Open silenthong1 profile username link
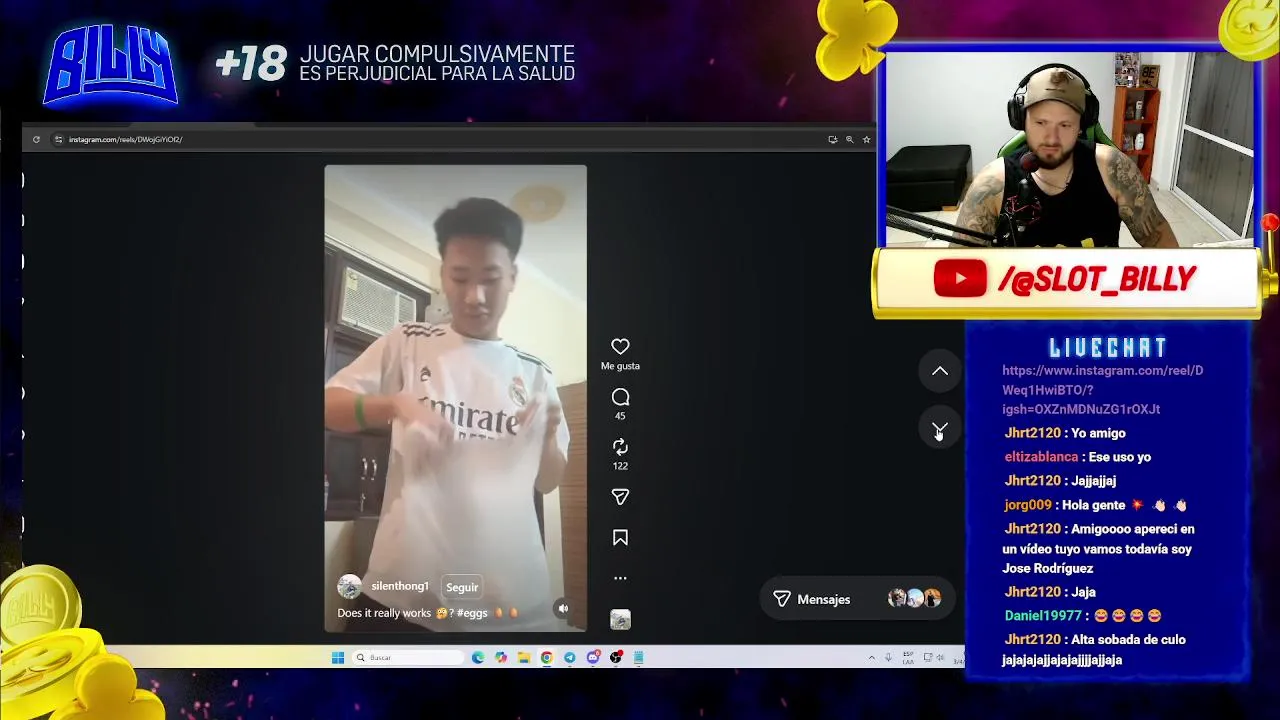Screen dimensions: 1280x720 pos(400,586)
